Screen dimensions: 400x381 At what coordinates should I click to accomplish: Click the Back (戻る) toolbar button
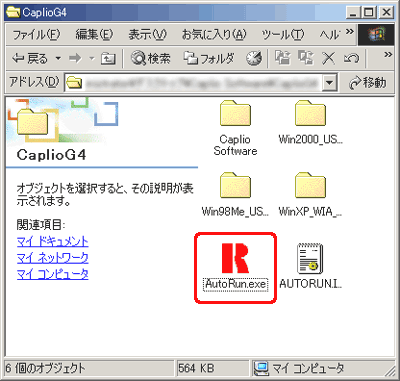click(x=30, y=59)
